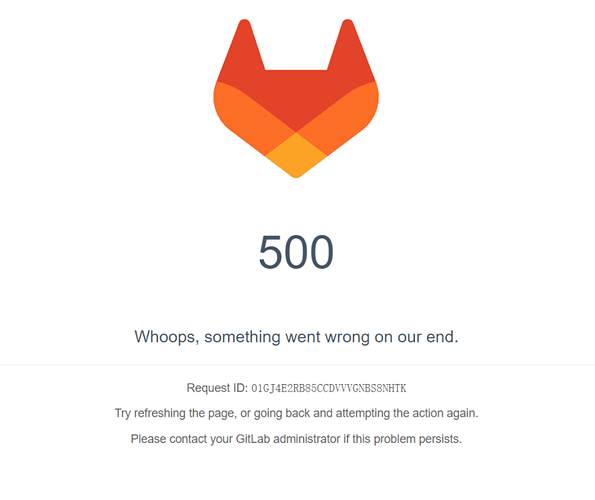This screenshot has height=500, width=595.
Task: Click the horizontal divider below the Whoops message
Action: 298,365
